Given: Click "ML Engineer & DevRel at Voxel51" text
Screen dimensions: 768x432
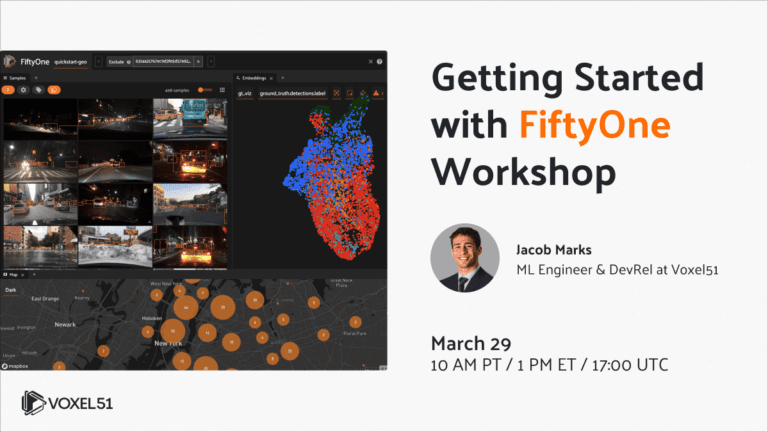Looking at the screenshot, I should coord(617,270).
